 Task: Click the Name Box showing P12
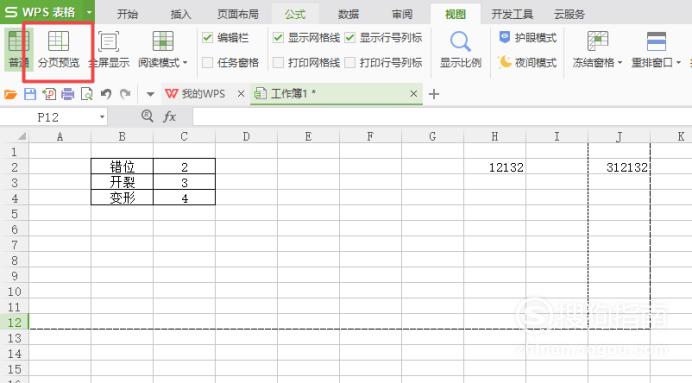coord(48,117)
